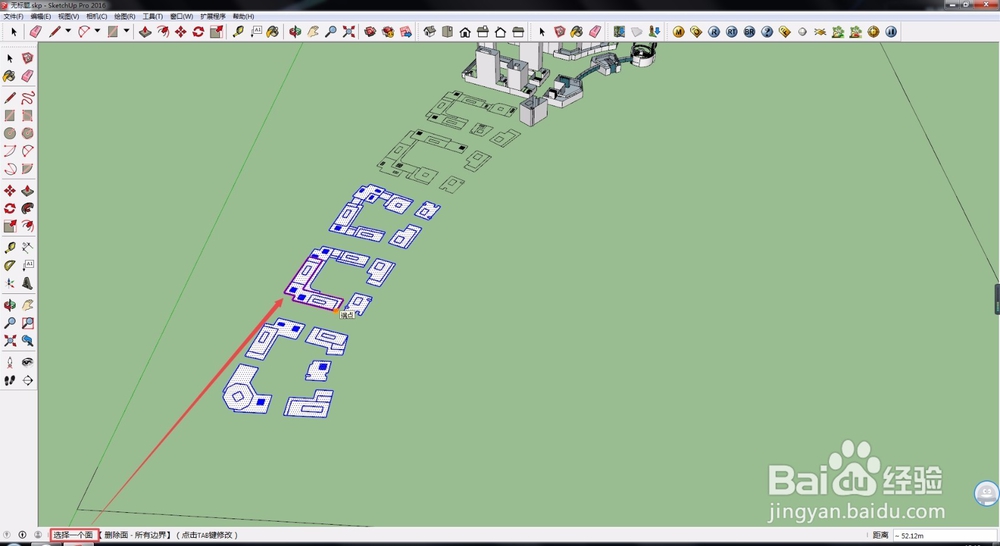Click the Scale tool in top toolbar
1000x546 pixels.
[216, 31]
